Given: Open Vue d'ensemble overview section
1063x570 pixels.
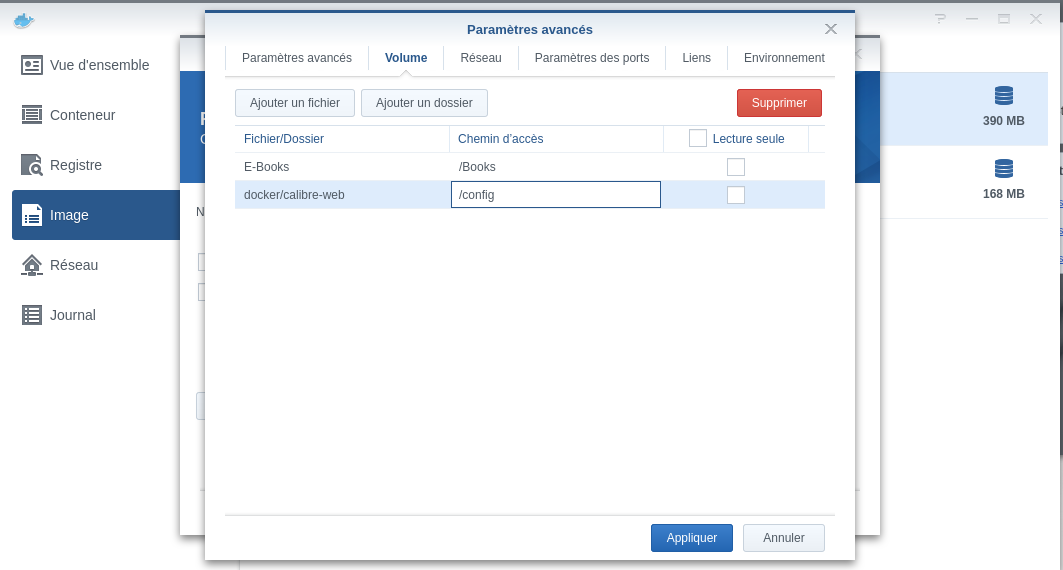Looking at the screenshot, I should 98,65.
